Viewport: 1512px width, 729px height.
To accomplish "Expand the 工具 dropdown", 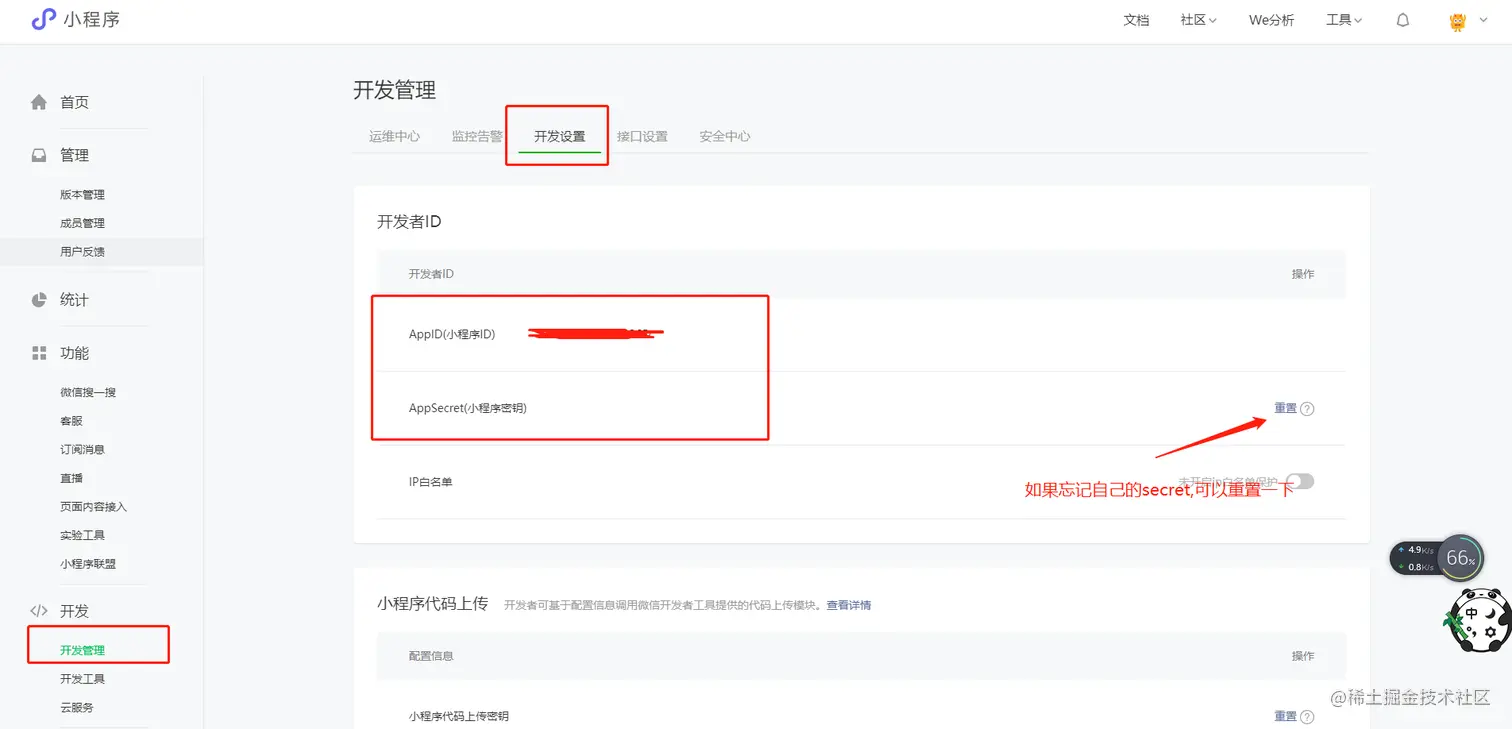I will click(x=1344, y=20).
